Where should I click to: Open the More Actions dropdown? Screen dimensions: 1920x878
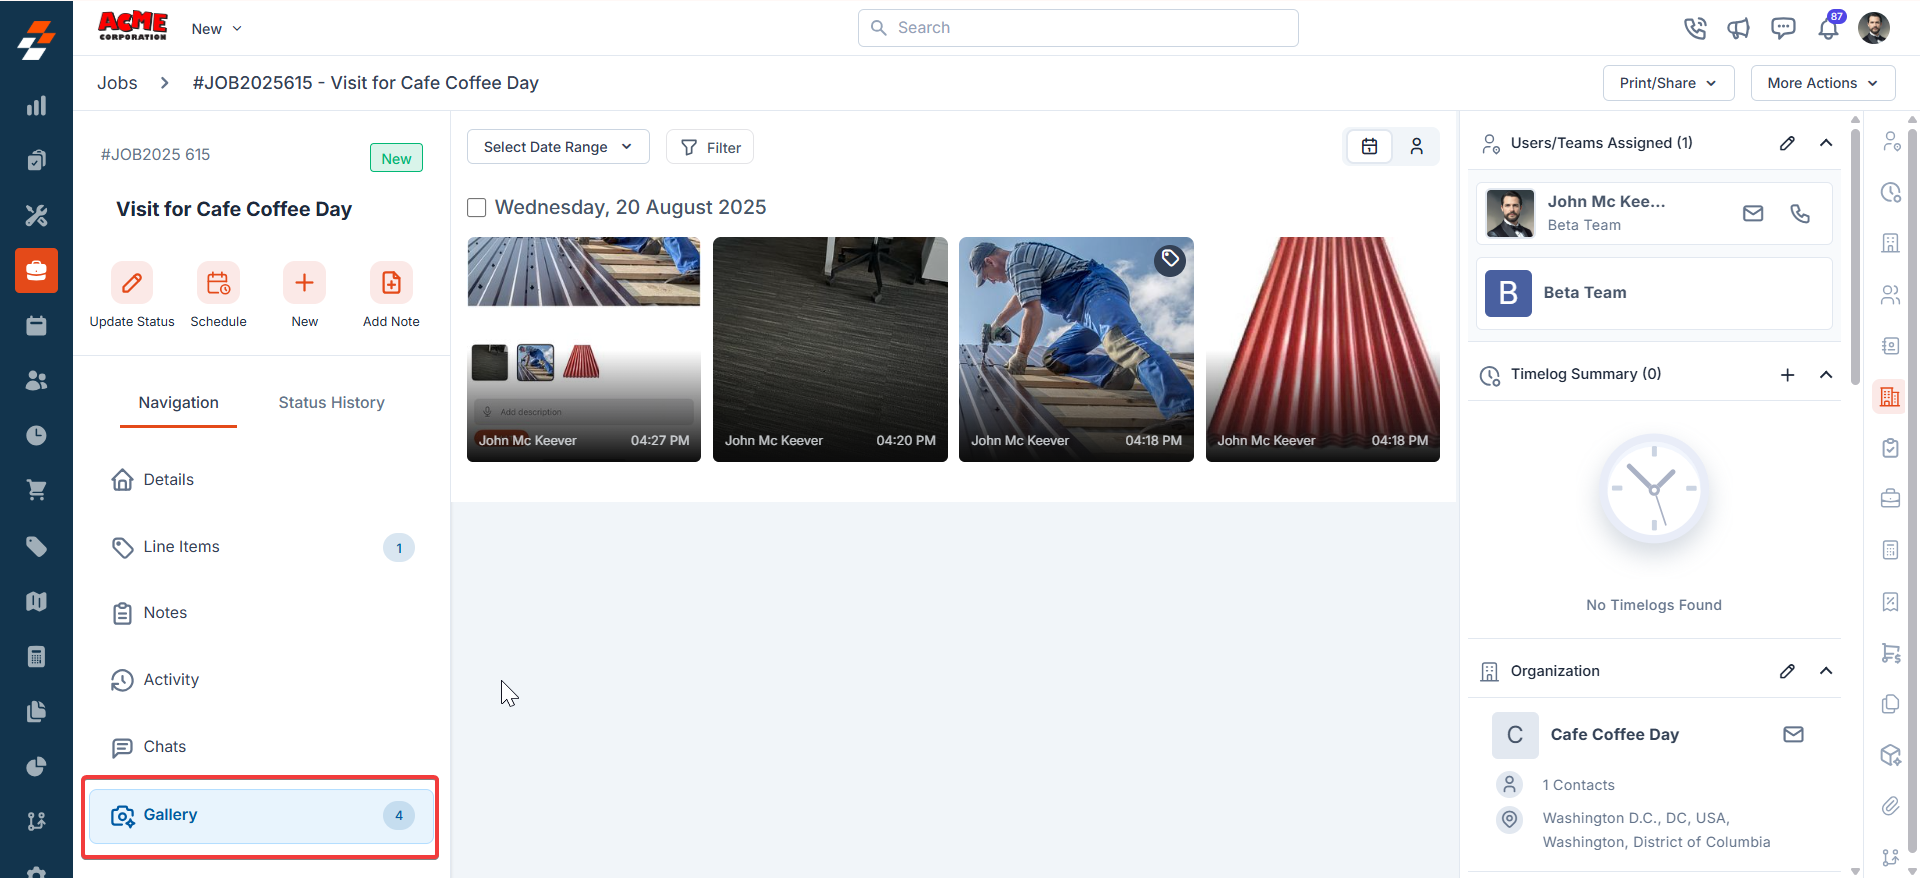tap(1823, 83)
